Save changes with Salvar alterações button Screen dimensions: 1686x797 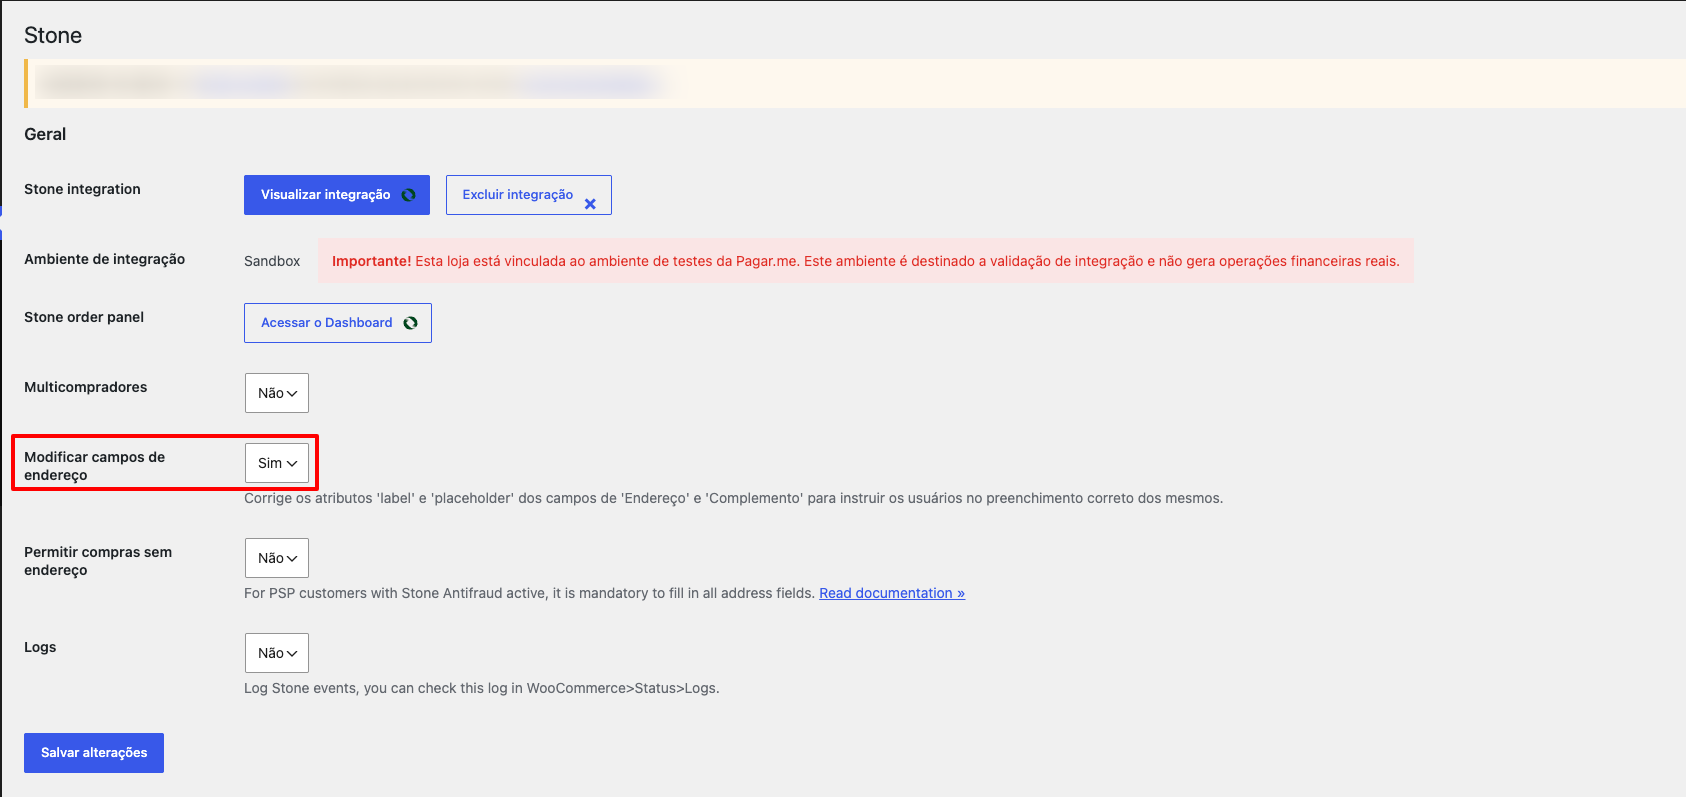point(94,753)
